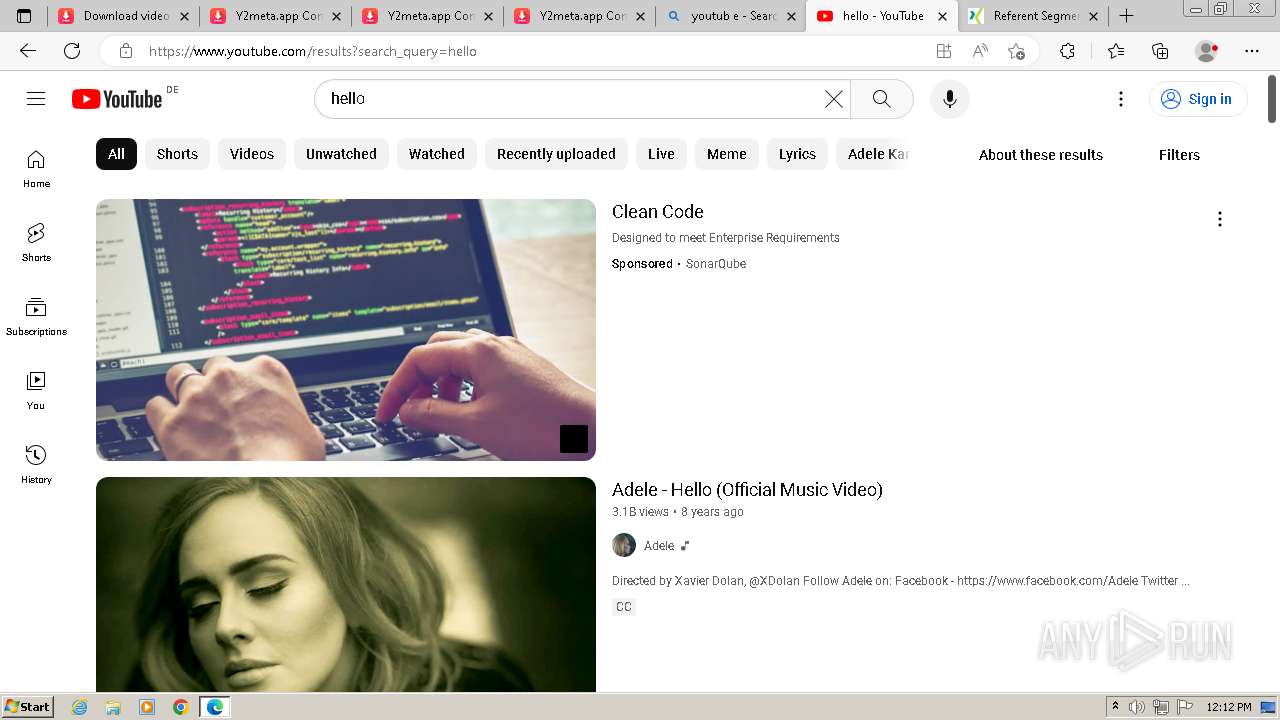Click the browser back arrow
The image size is (1280, 720).
pos(27,51)
